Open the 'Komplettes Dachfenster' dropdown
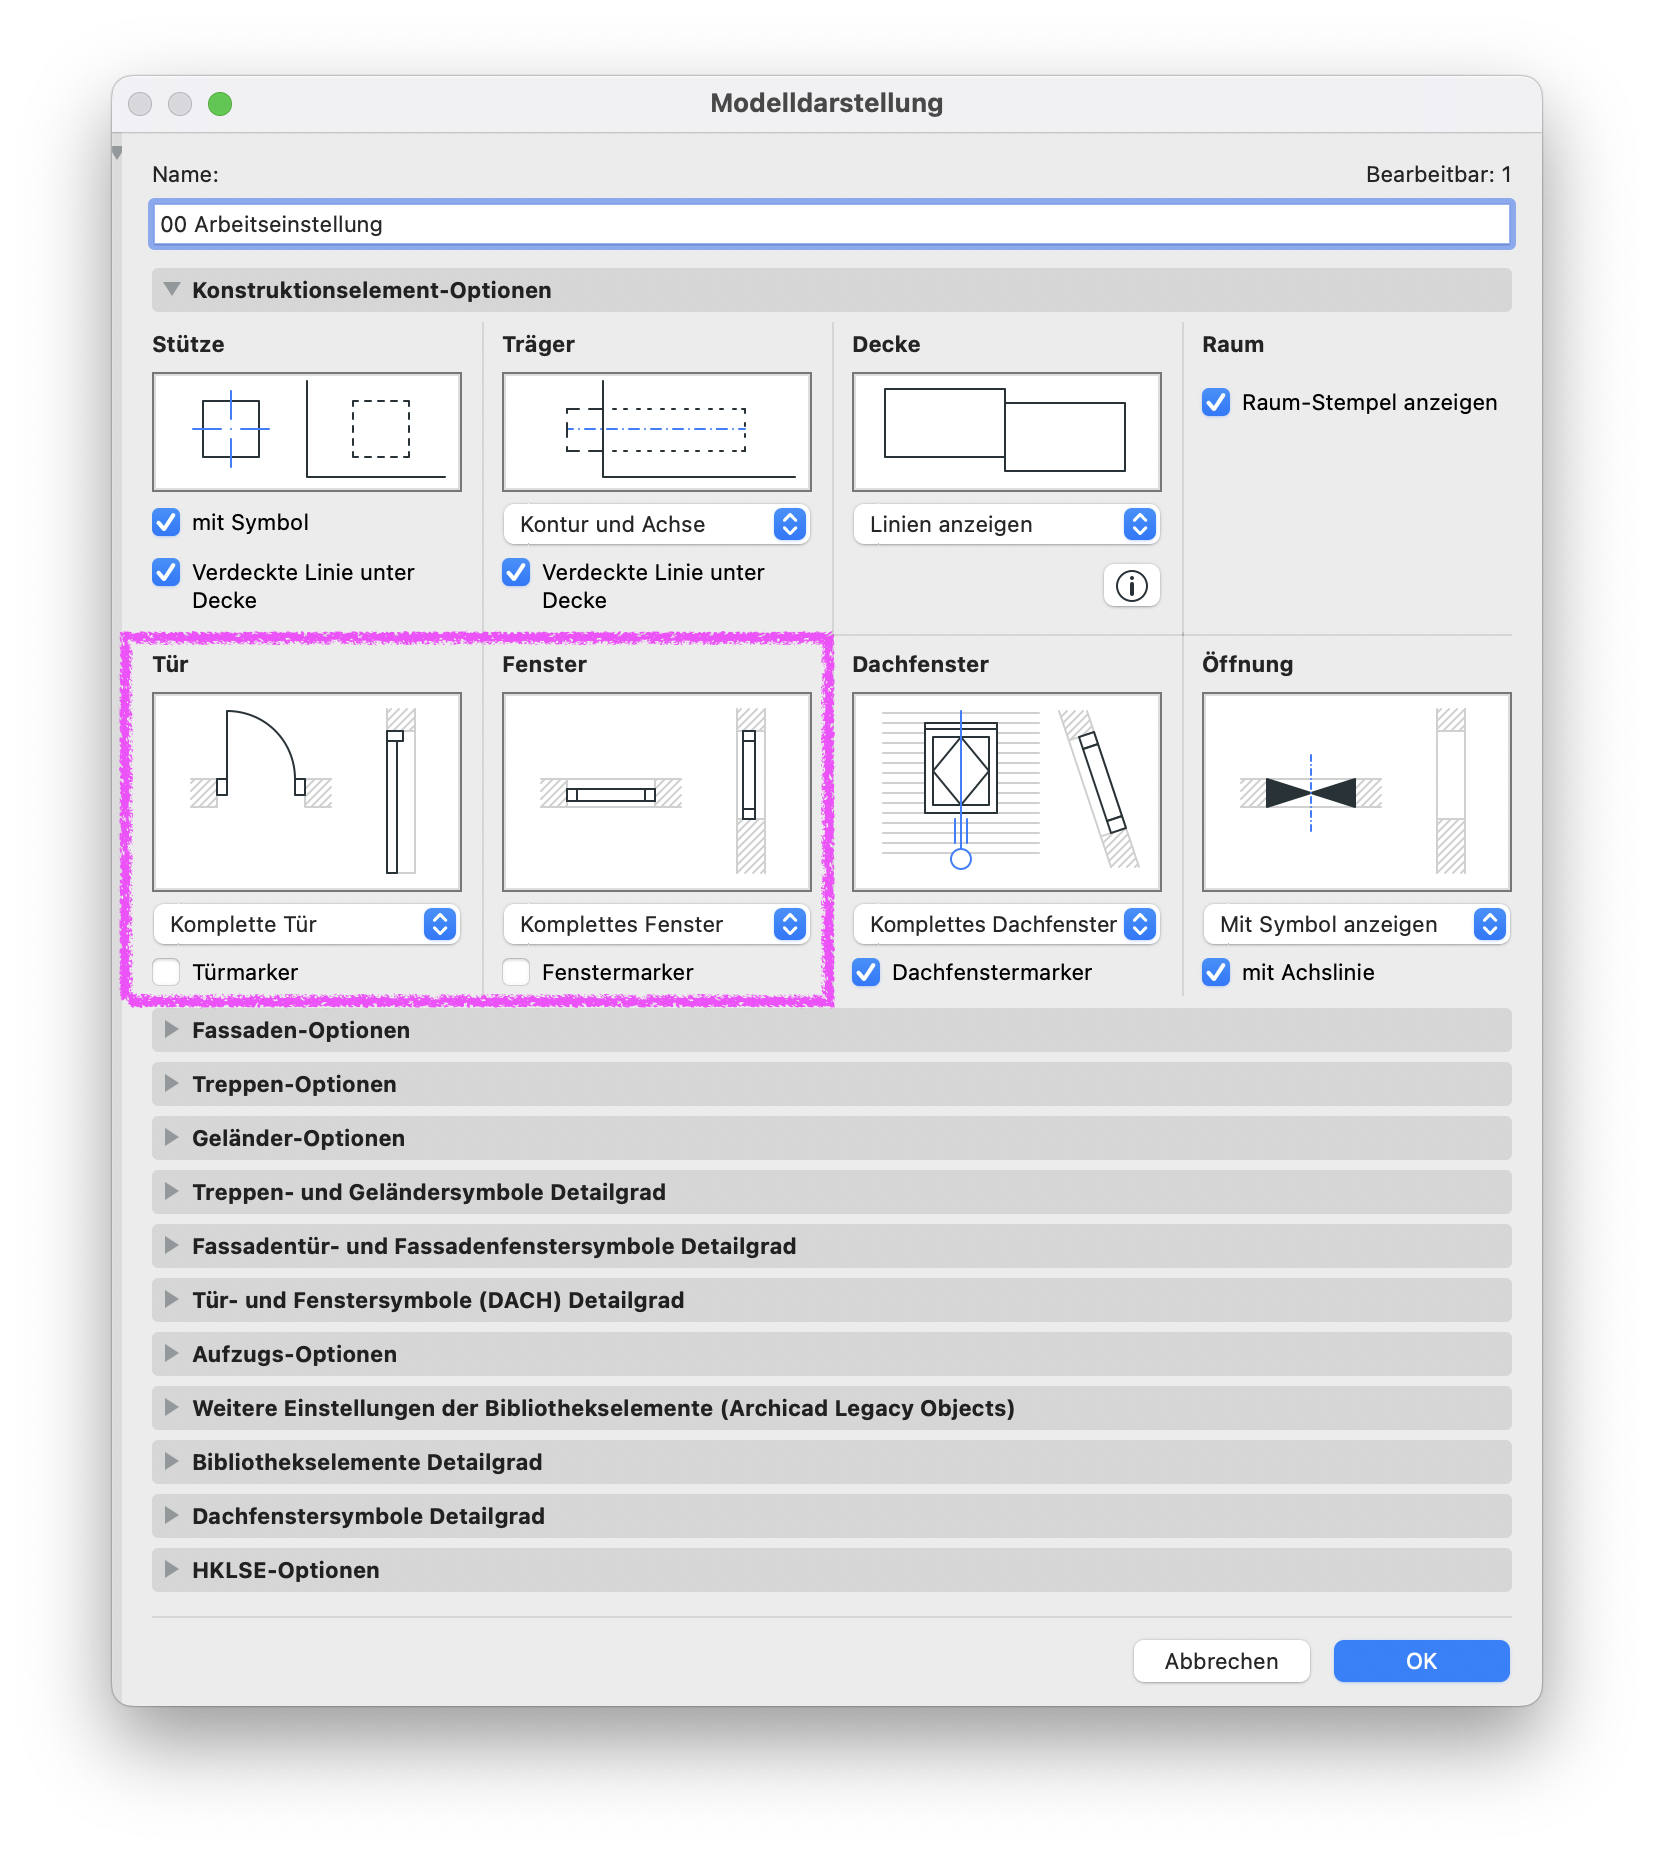Image resolution: width=1654 pixels, height=1854 pixels. (1007, 924)
